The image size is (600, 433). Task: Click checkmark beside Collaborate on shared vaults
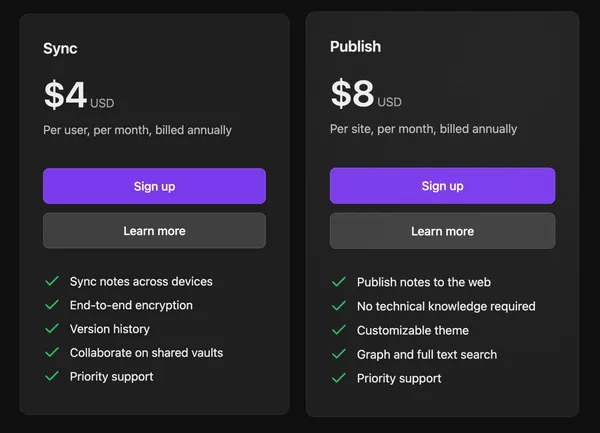(52, 353)
